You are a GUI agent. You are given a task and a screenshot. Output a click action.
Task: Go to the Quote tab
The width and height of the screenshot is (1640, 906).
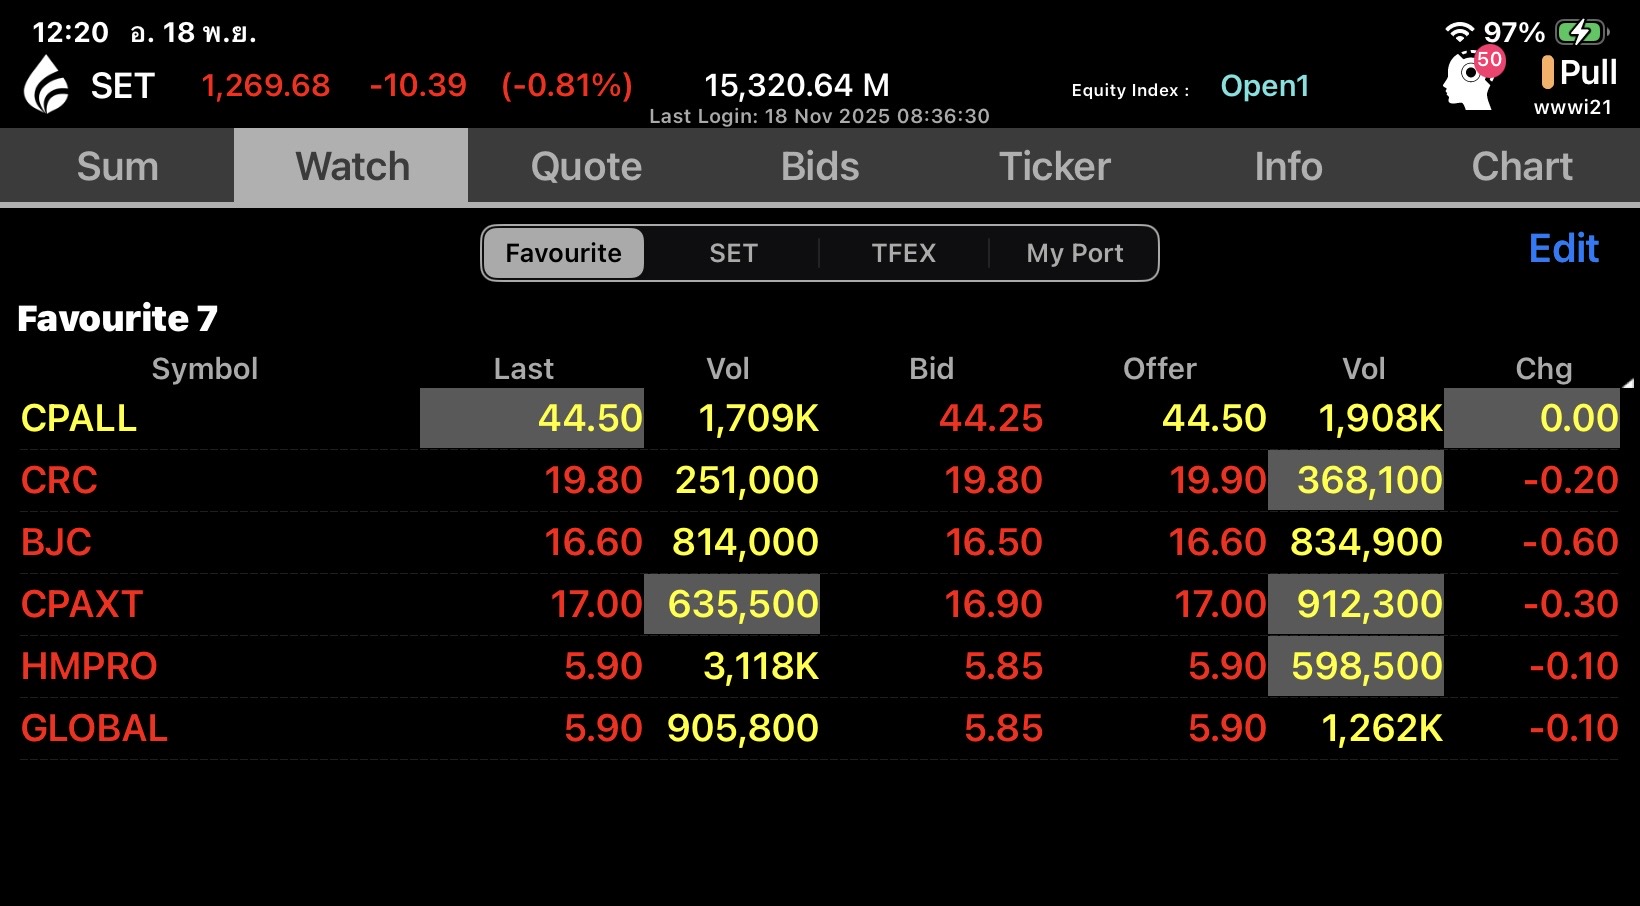(x=586, y=166)
